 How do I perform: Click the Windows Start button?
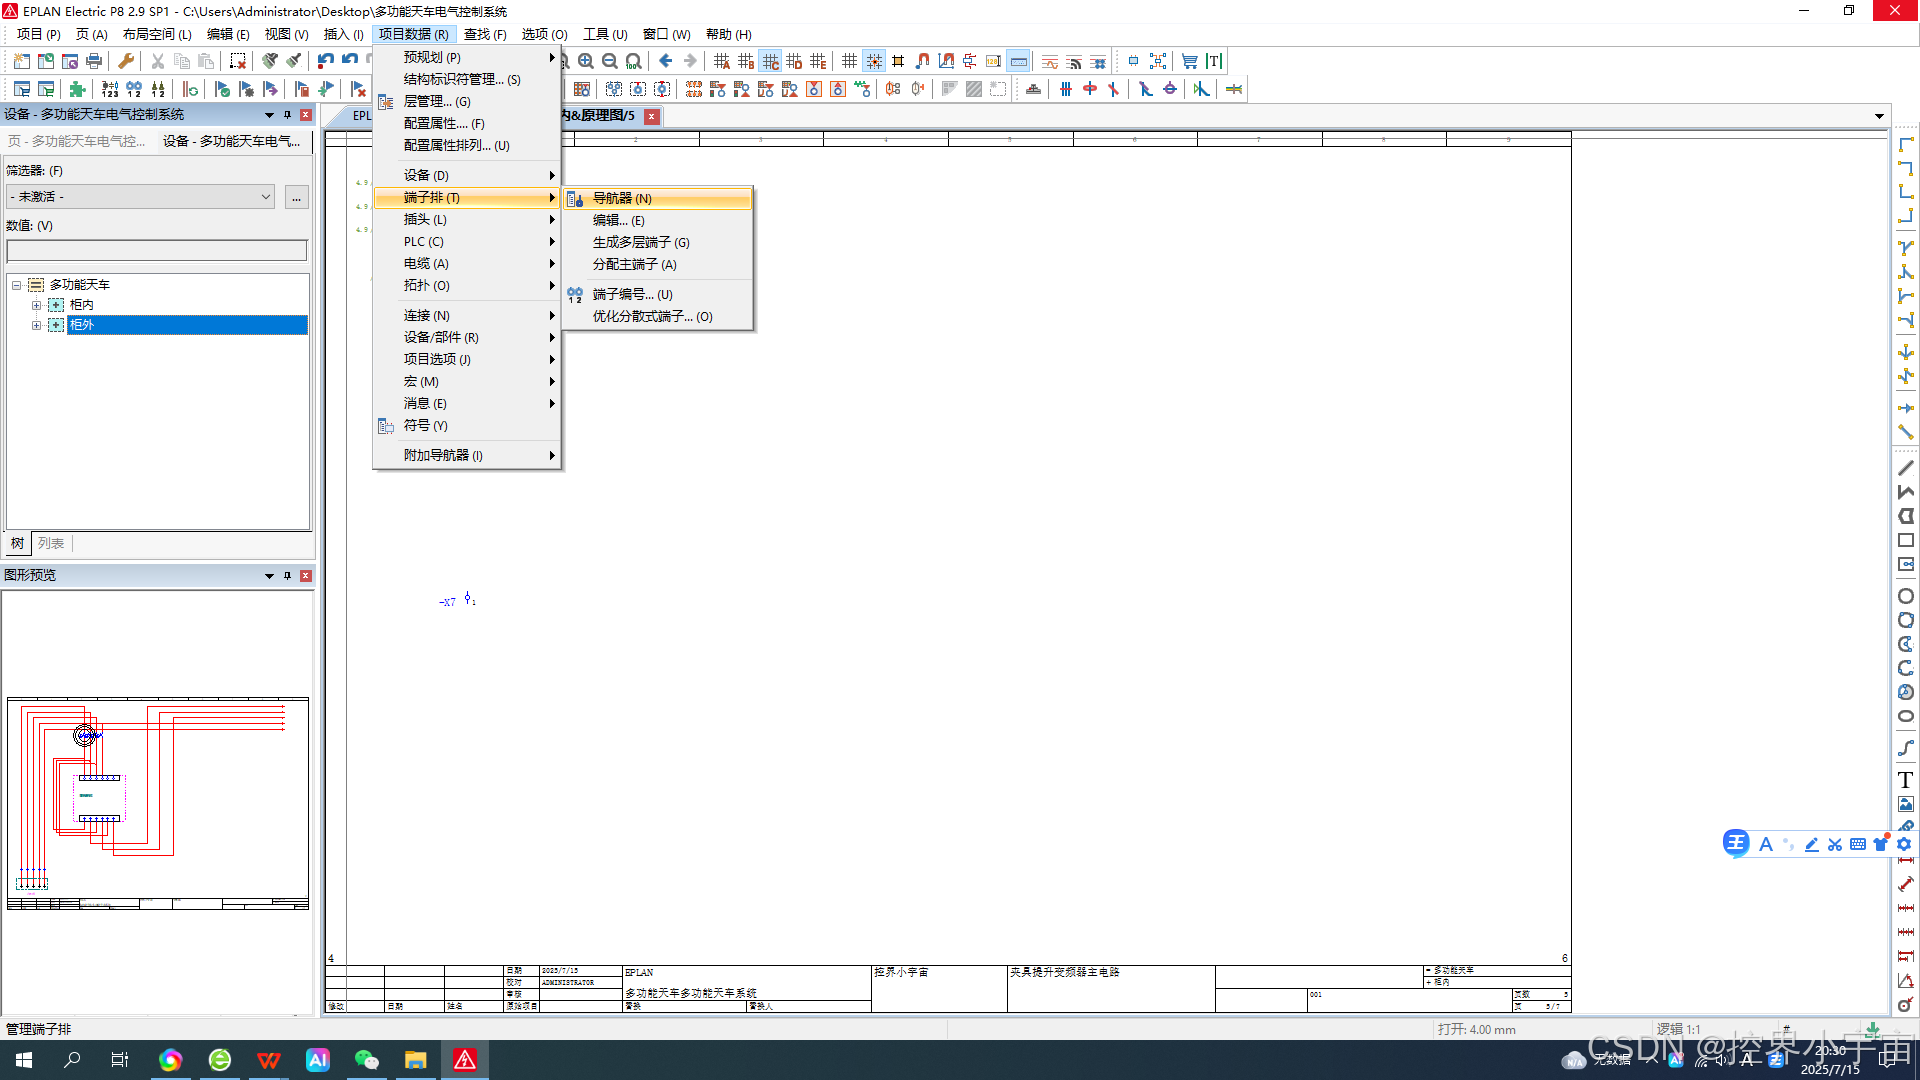24,1060
